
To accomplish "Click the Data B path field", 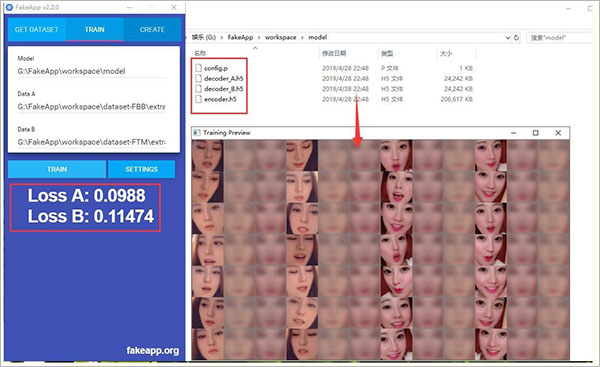I will coord(92,142).
